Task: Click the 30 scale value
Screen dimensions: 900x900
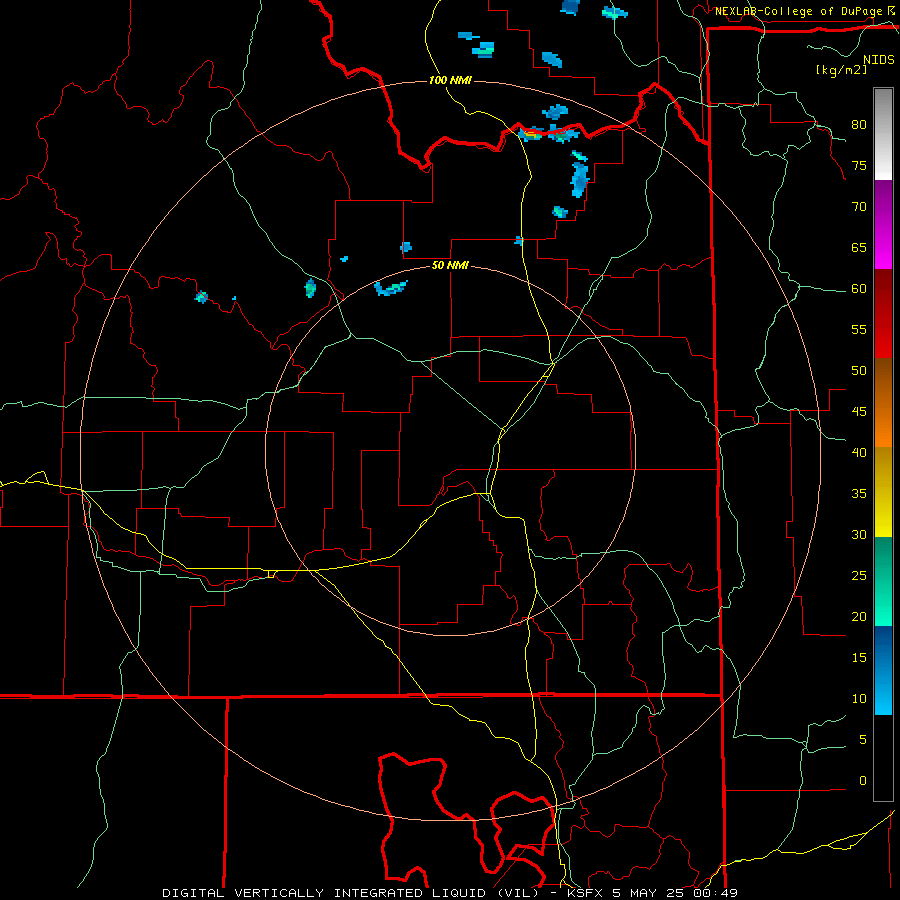Action: click(859, 534)
